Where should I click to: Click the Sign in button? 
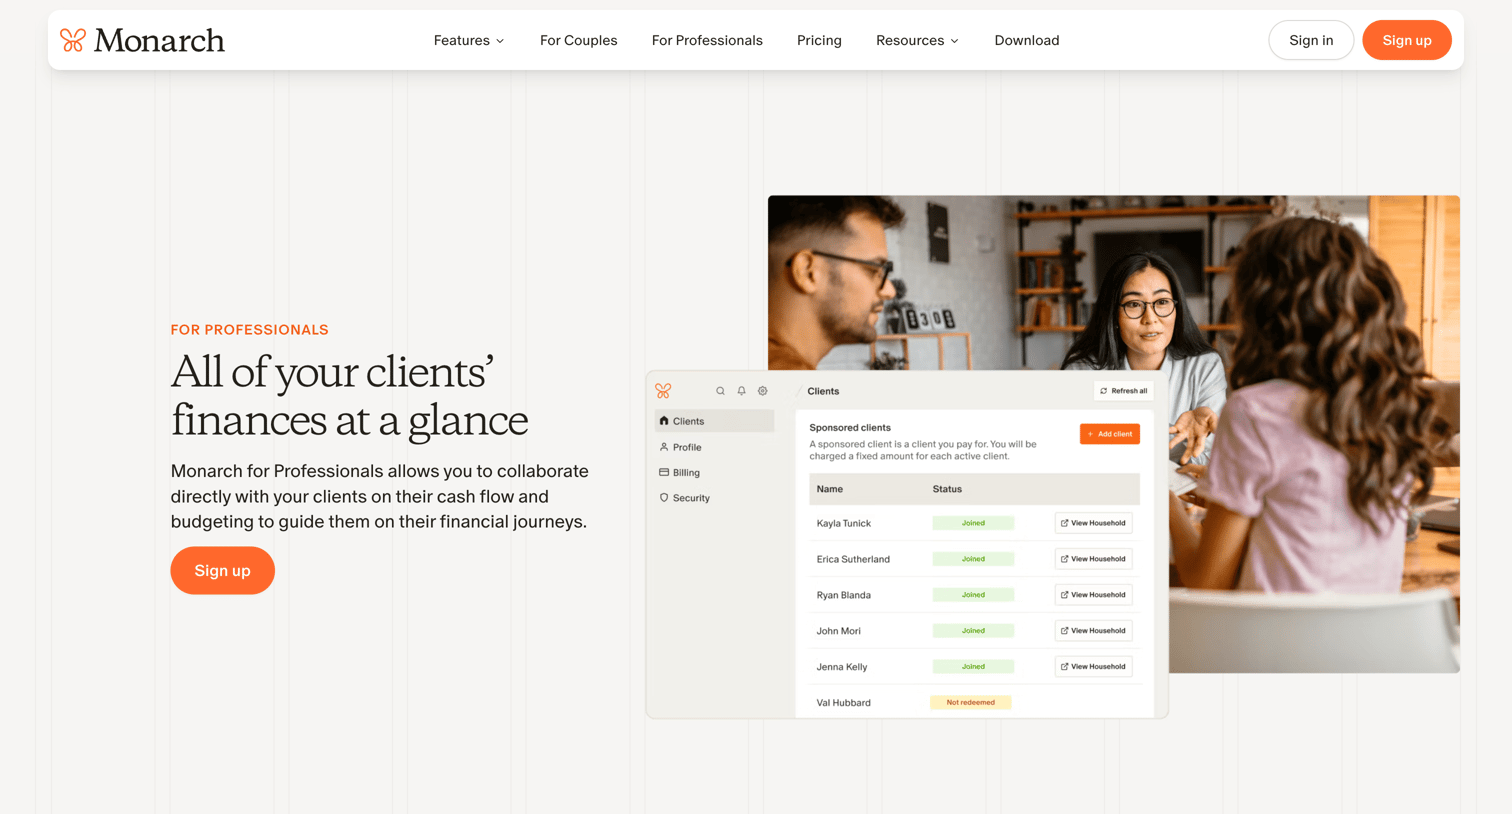tap(1311, 40)
